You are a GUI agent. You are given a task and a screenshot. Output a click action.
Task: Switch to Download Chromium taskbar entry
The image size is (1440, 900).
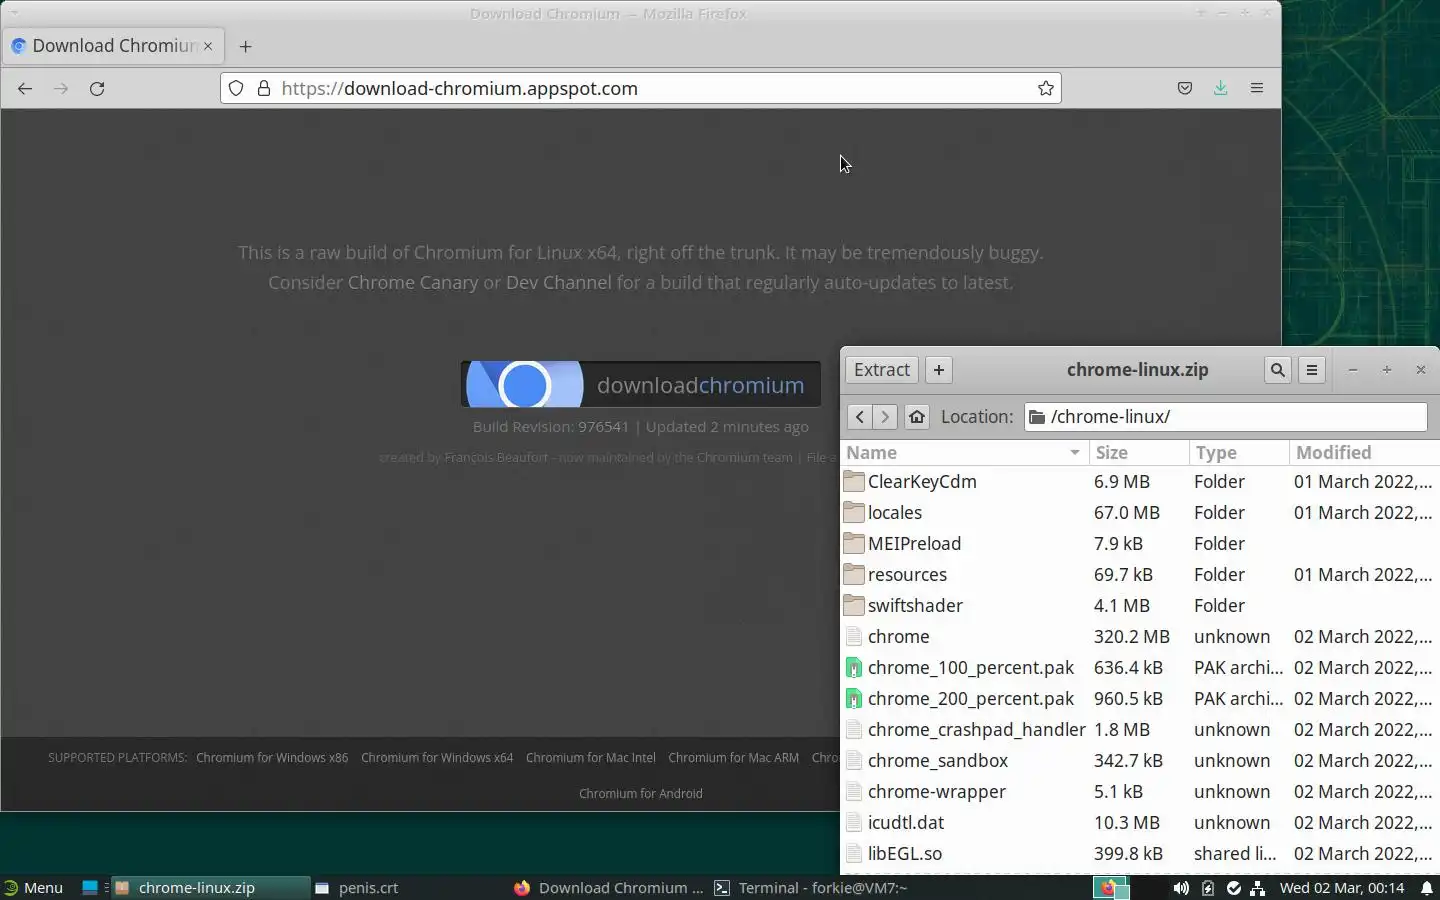pyautogui.click(x=609, y=887)
